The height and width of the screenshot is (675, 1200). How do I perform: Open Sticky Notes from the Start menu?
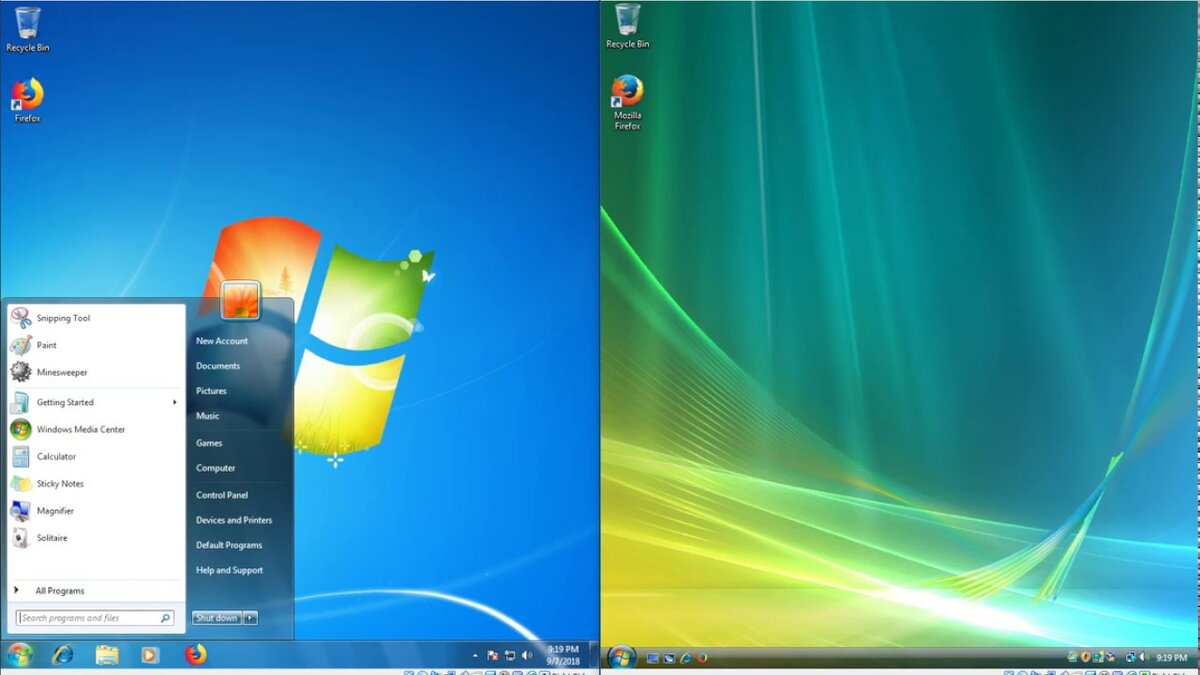coord(95,483)
